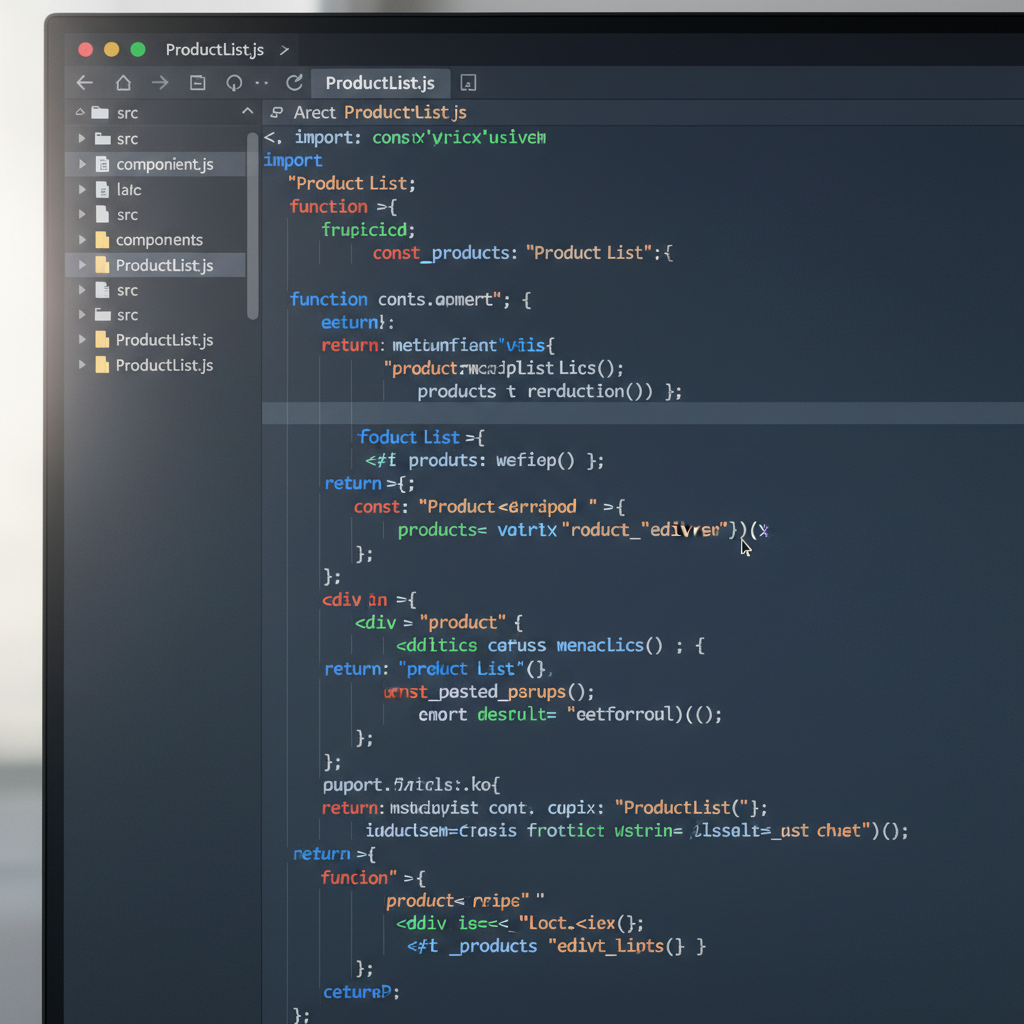Click the orange ProductList.js breadcrumb link
The width and height of the screenshot is (1024, 1024).
[405, 113]
